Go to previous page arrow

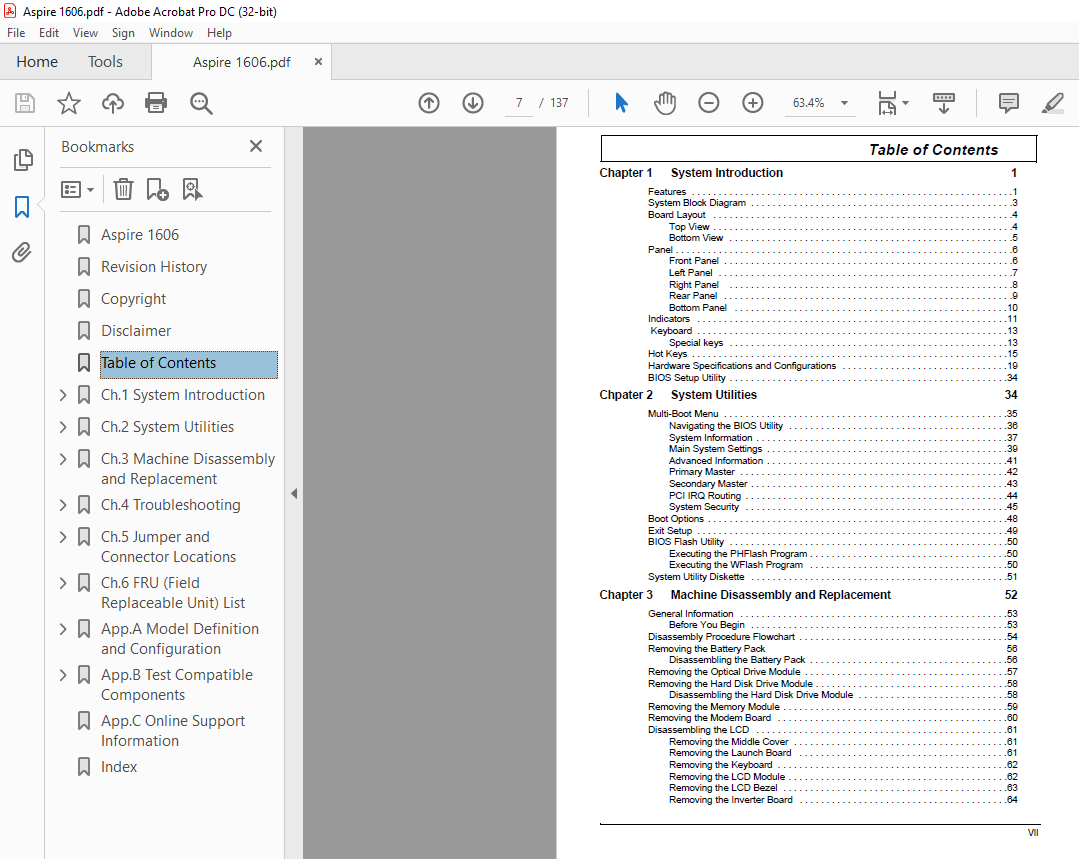pyautogui.click(x=429, y=103)
